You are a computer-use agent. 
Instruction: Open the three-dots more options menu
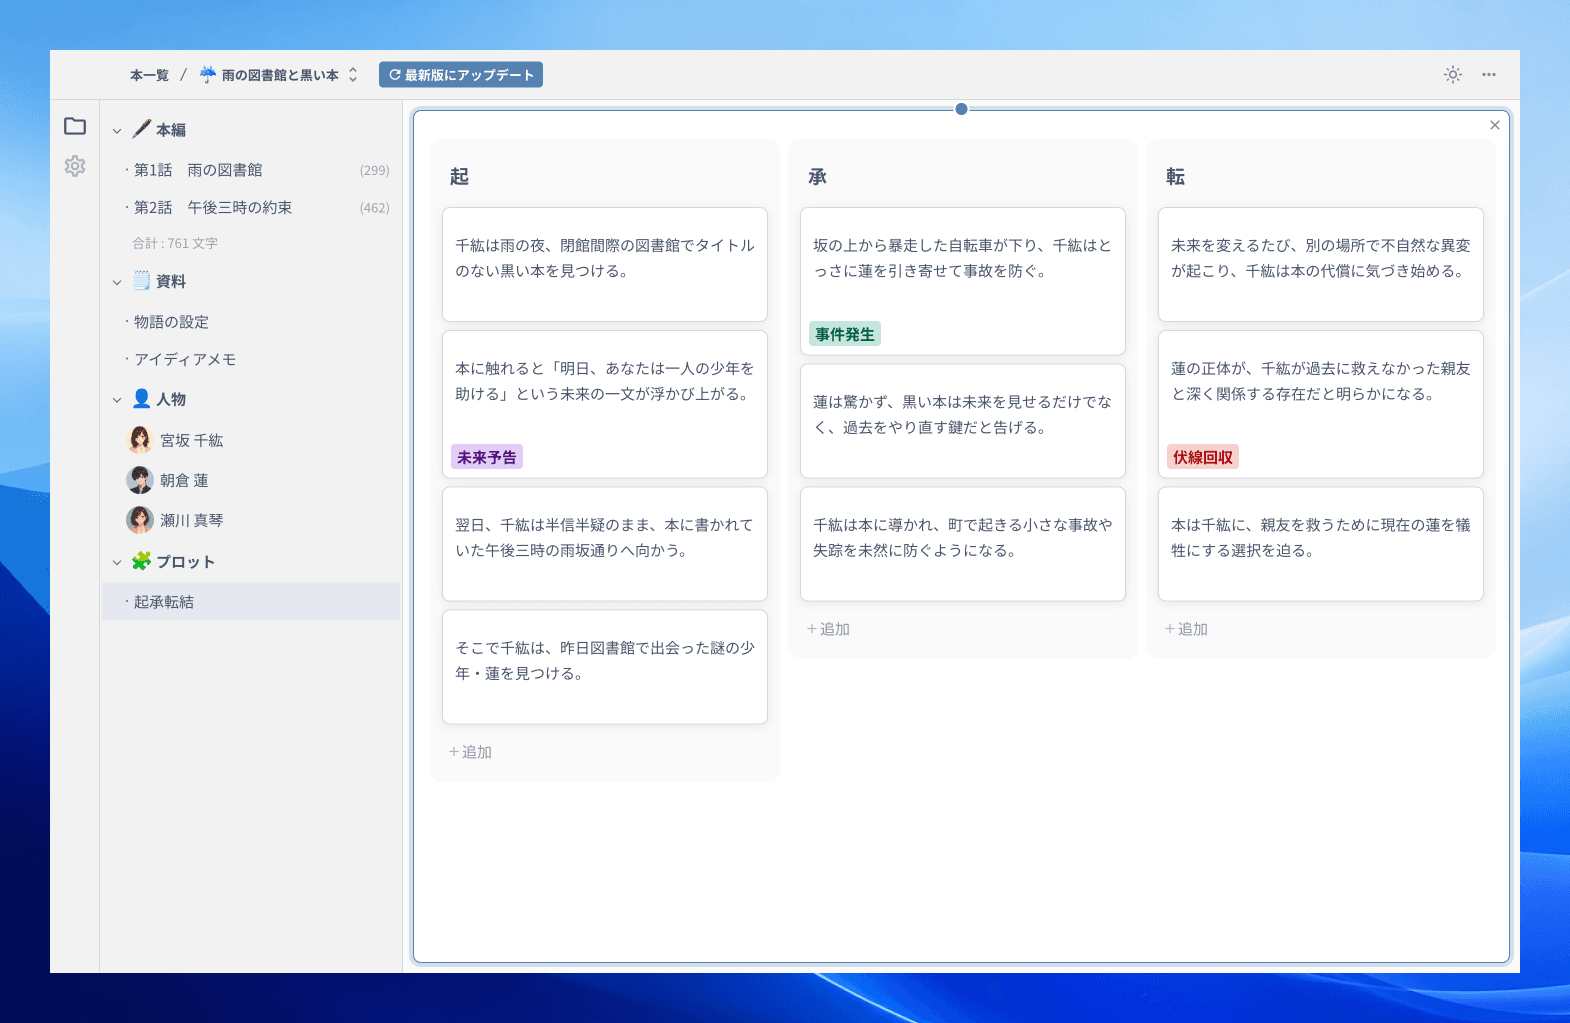[1489, 75]
